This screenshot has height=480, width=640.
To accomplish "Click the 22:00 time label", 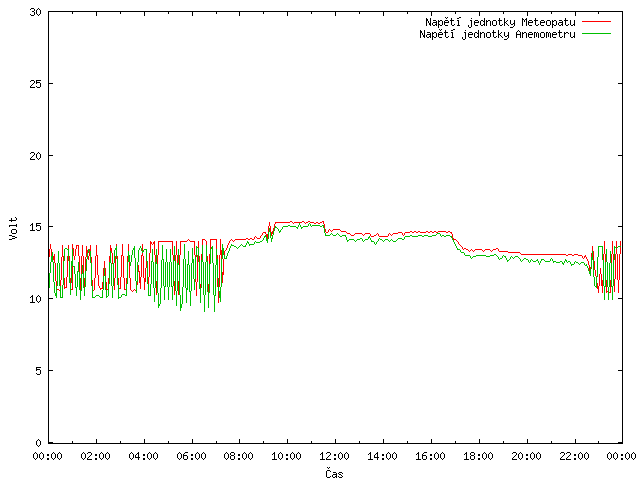I will 574,456.
